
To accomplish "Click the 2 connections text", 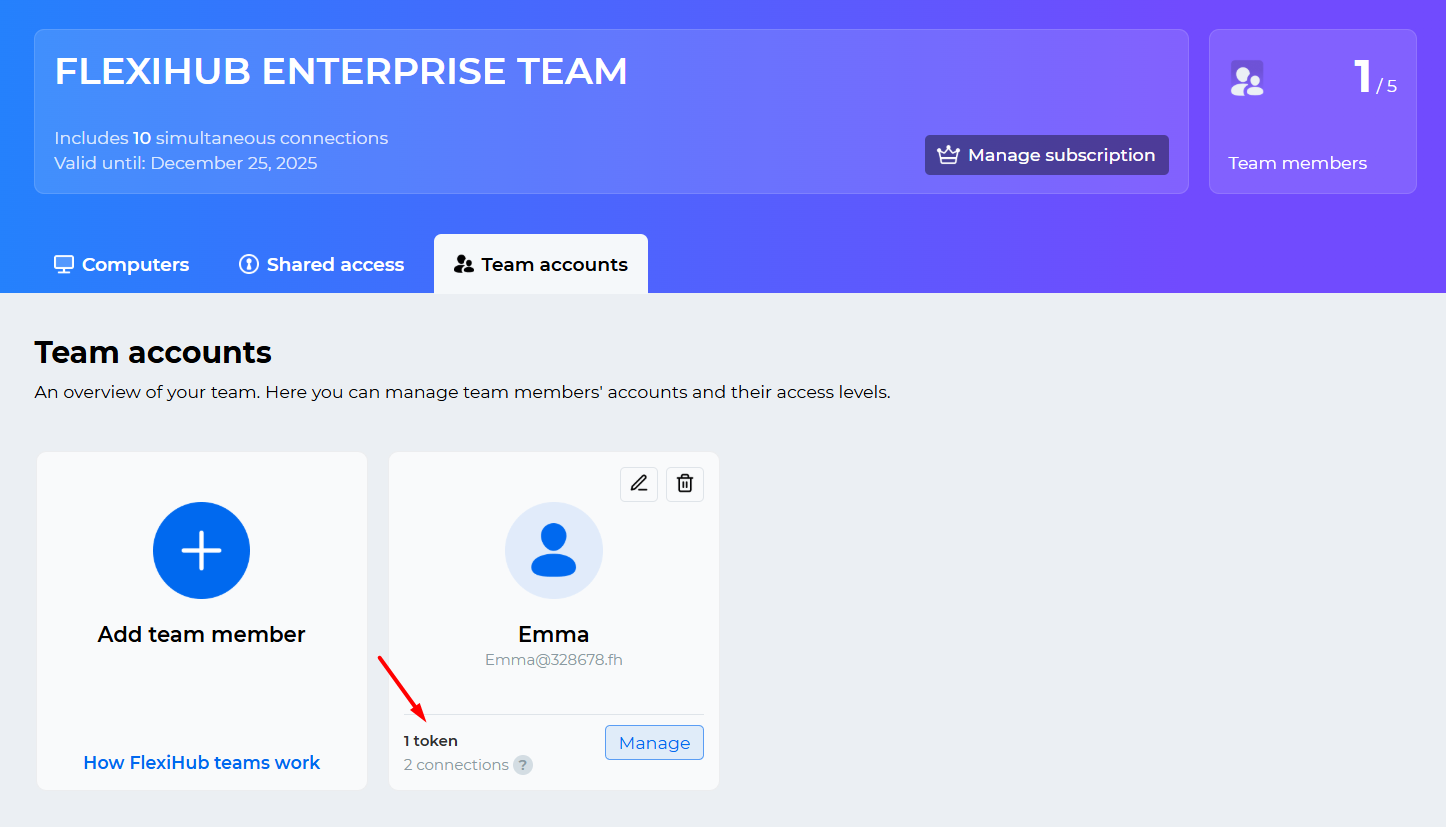I will (456, 765).
